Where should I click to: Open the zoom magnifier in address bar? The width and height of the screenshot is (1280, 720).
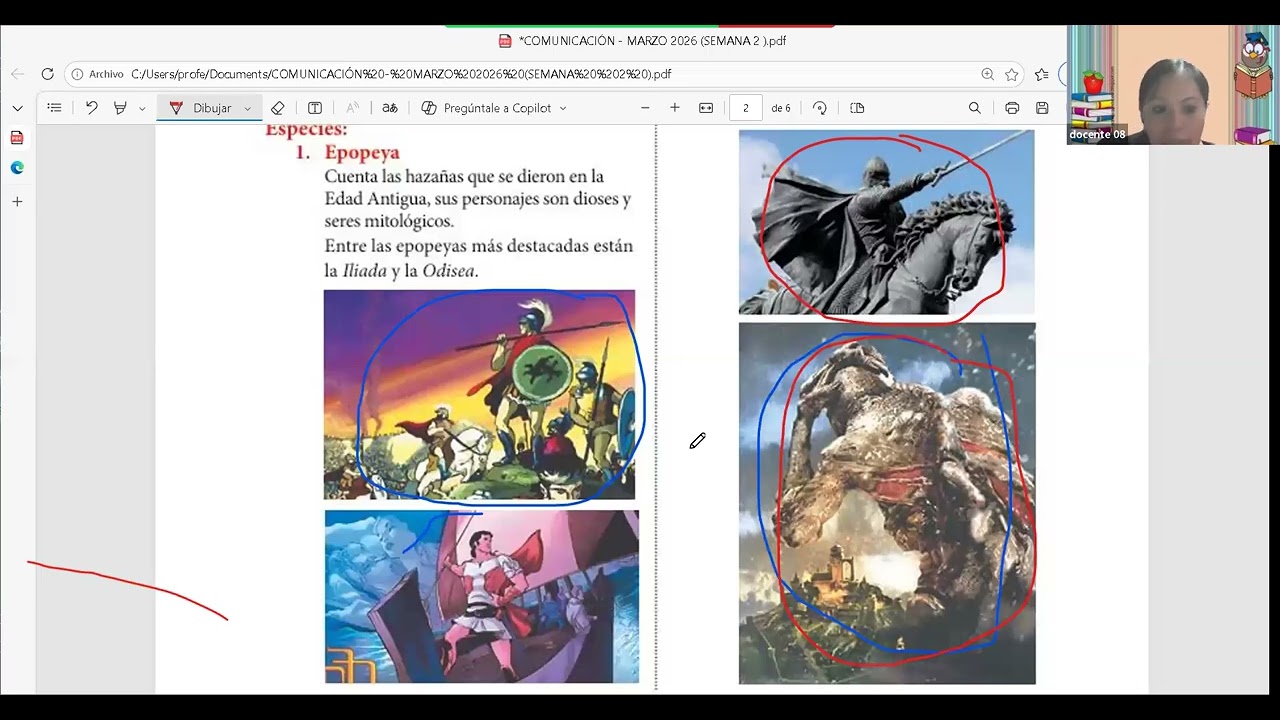pos(987,74)
